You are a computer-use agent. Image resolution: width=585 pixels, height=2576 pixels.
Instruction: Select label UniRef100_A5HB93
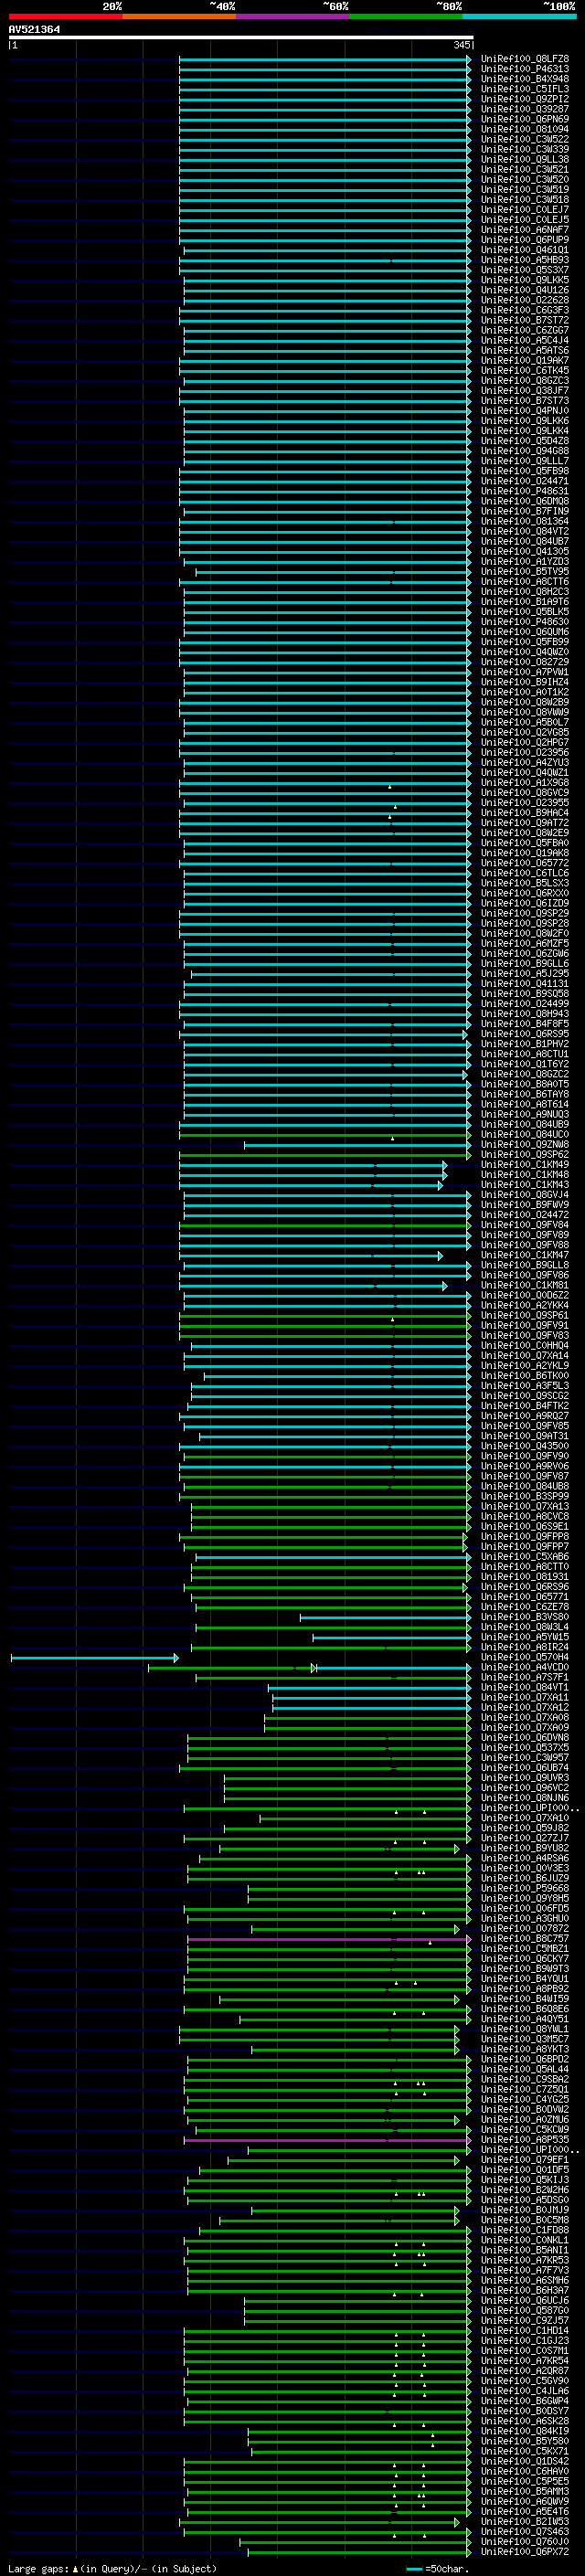pos(525,260)
